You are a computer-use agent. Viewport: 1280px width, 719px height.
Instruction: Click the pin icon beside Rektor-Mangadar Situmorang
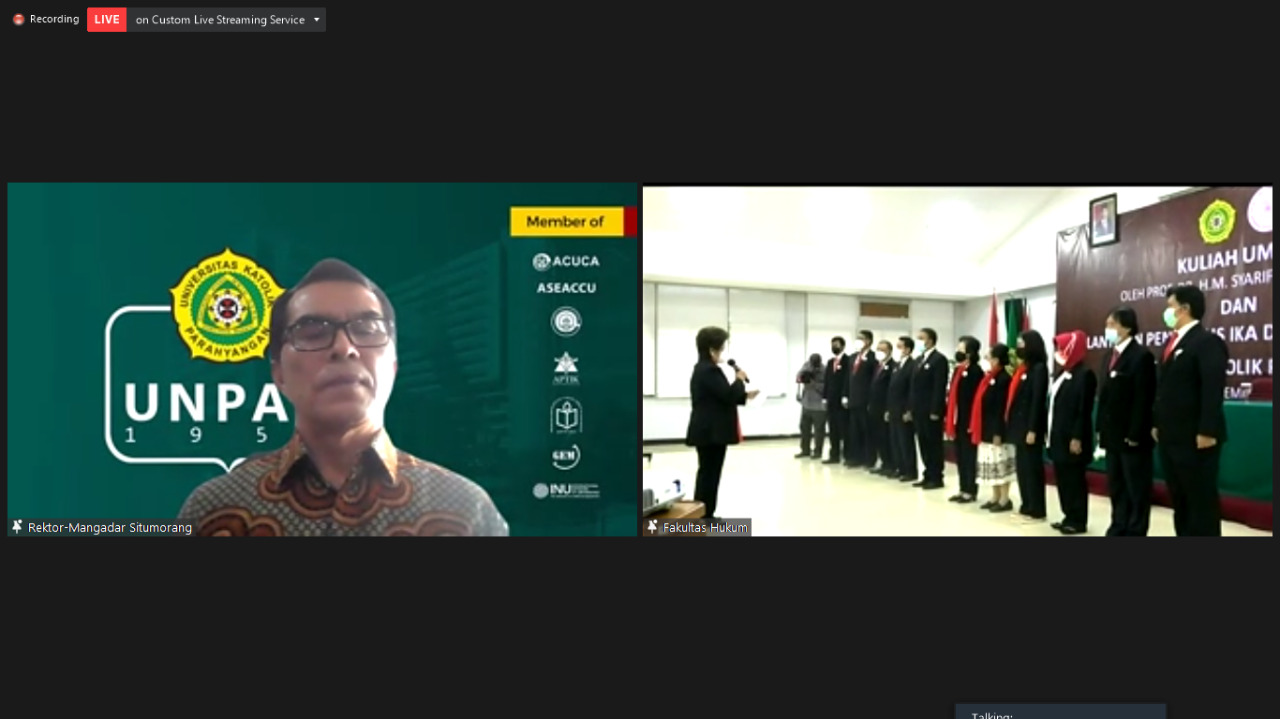pos(17,527)
